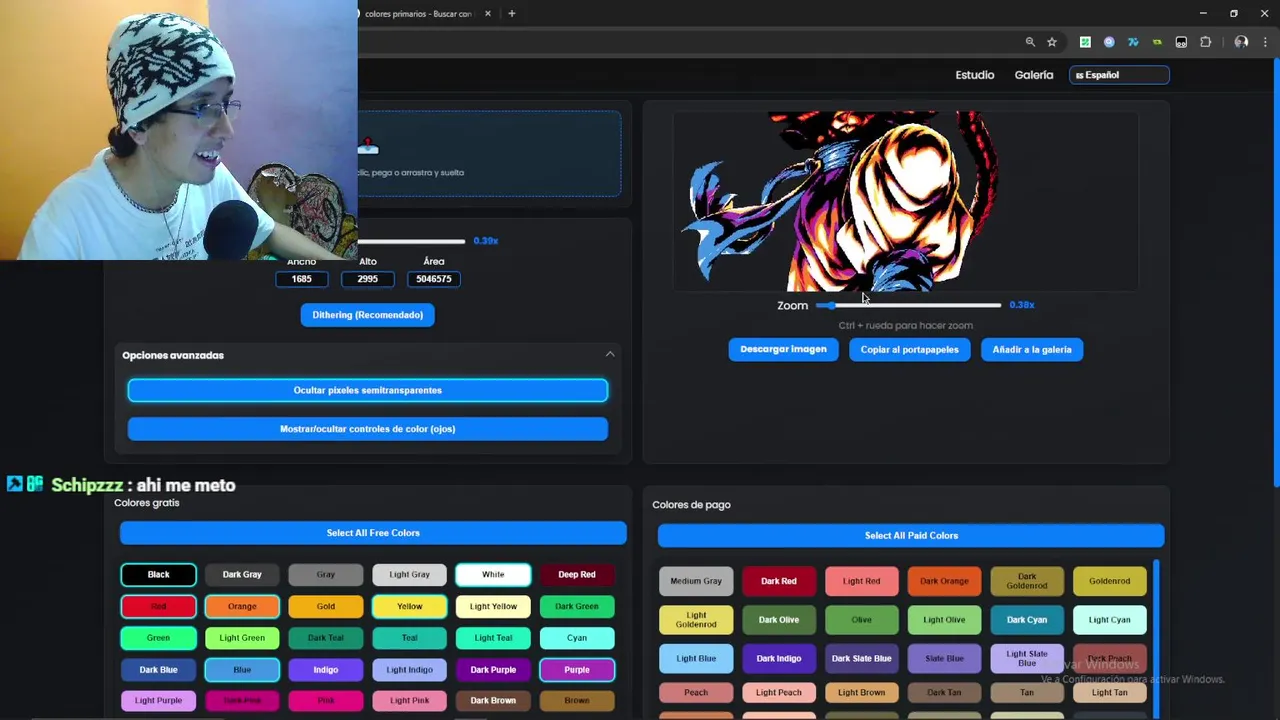
Task: Toggle the White color swatch
Action: click(493, 575)
